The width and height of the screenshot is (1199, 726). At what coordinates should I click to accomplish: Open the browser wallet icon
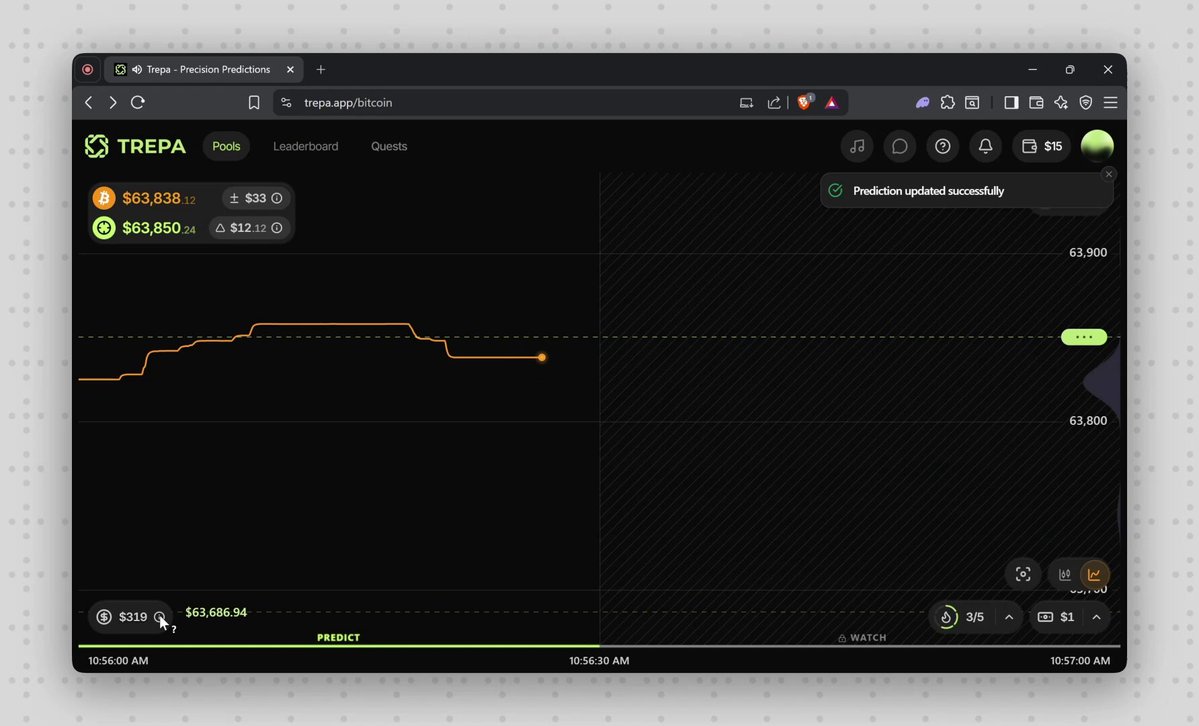1036,103
